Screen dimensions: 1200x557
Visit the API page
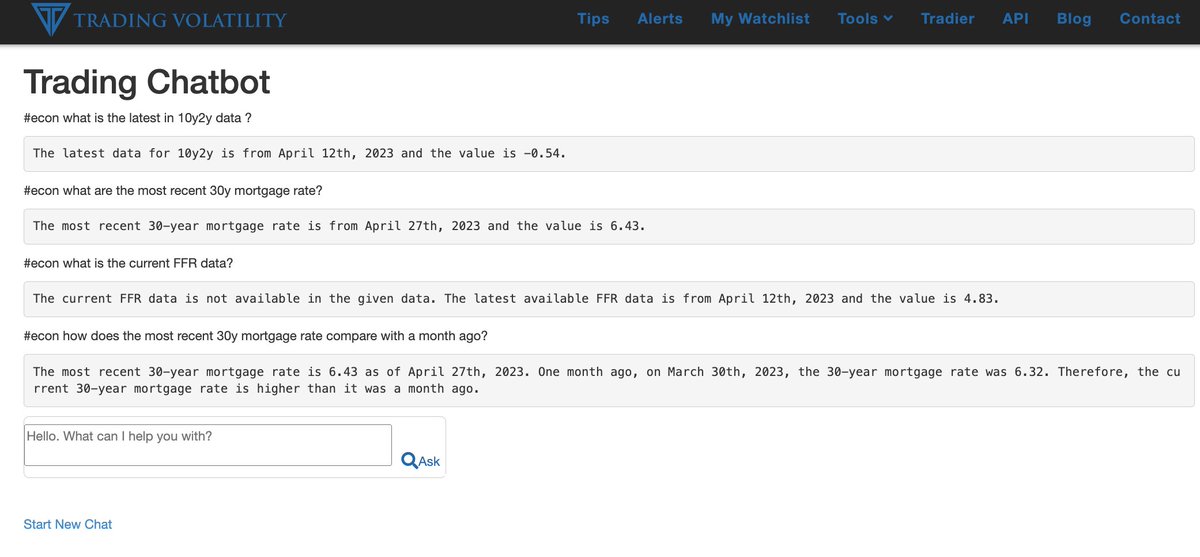pyautogui.click(x=1015, y=19)
